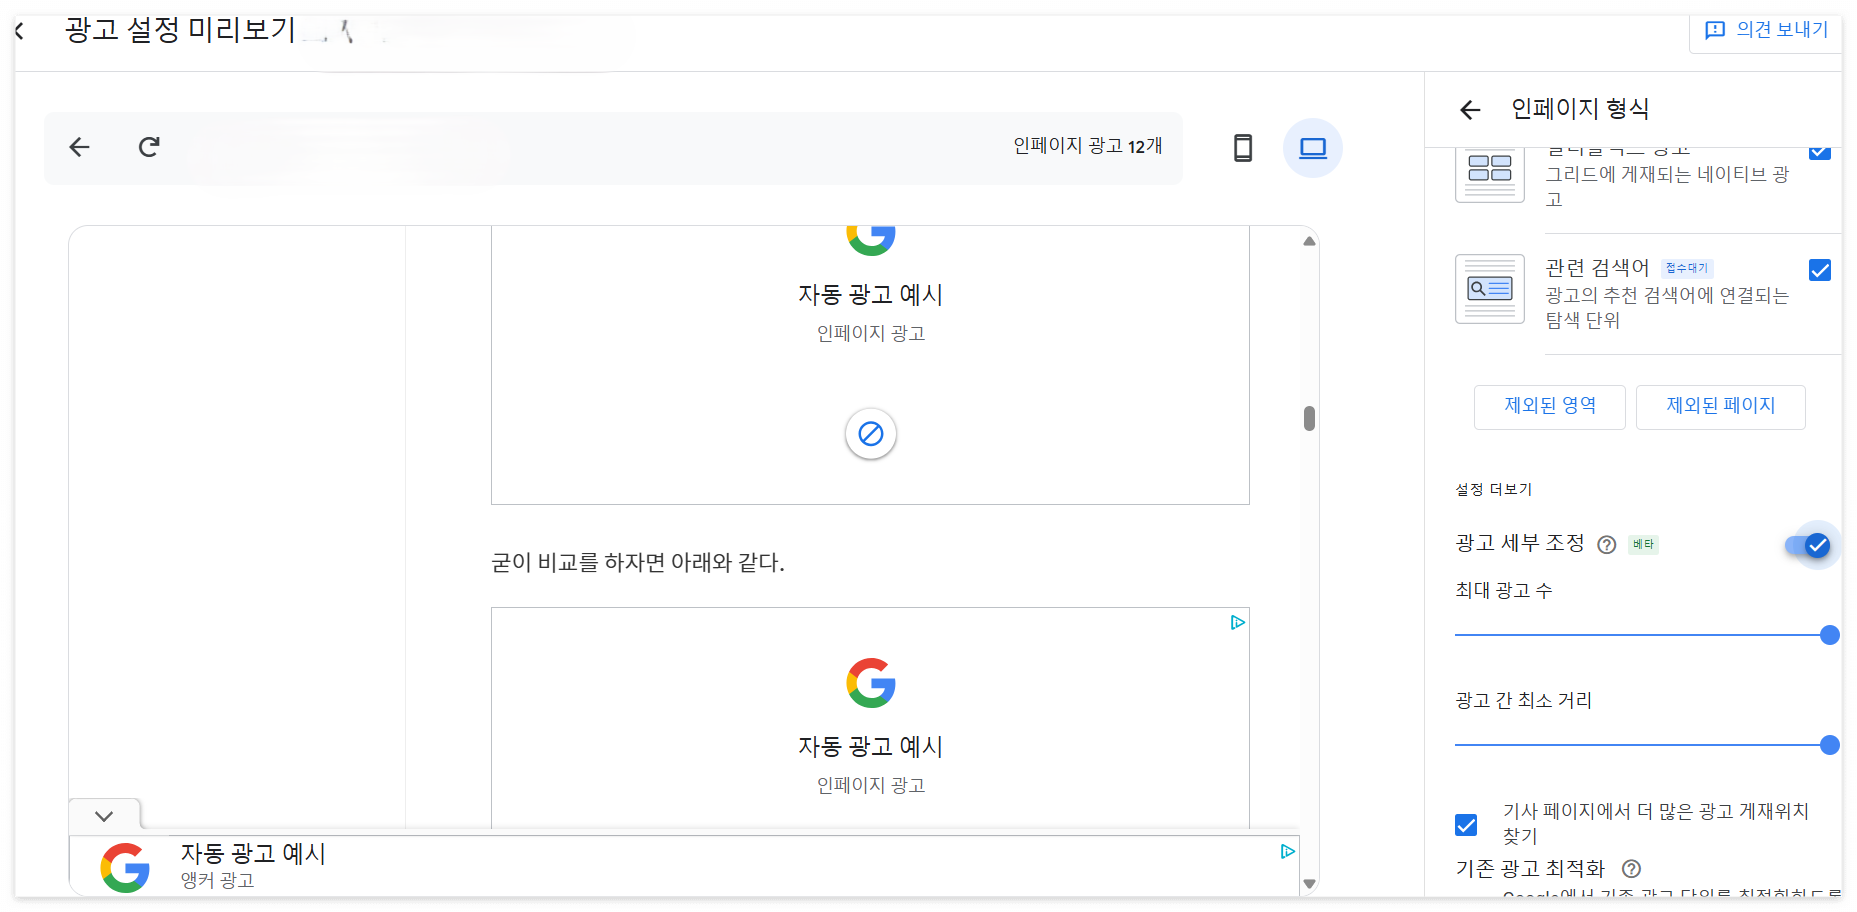The image size is (1857, 912).
Task: Click the 관련 검색어 title text
Action: (x=1597, y=267)
